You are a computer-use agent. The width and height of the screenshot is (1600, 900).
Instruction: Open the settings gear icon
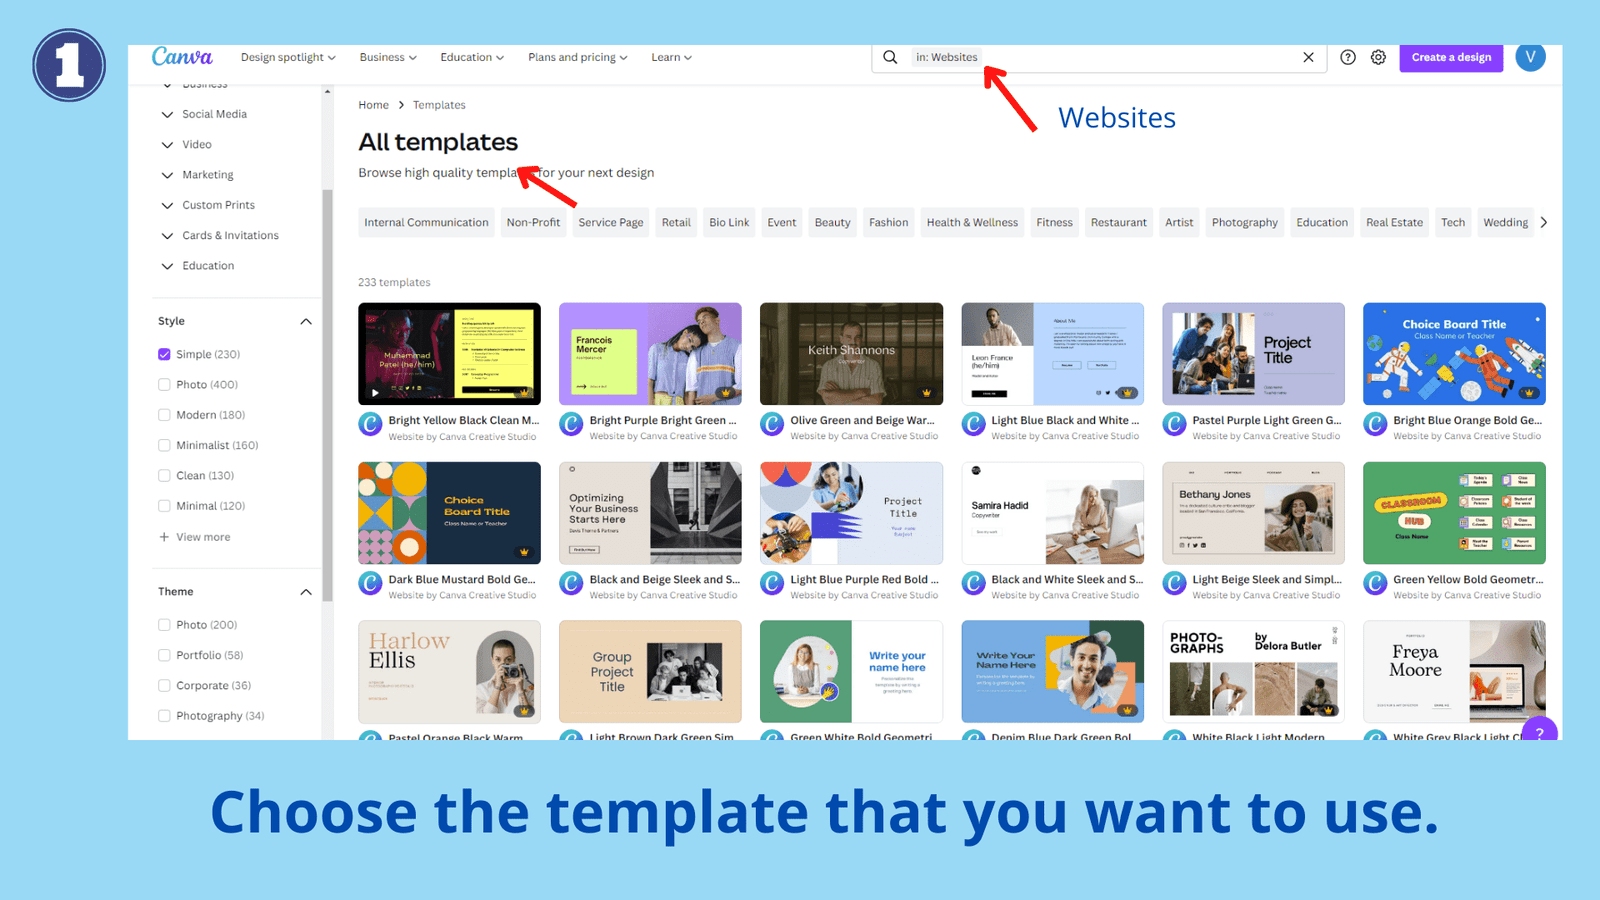coord(1378,57)
